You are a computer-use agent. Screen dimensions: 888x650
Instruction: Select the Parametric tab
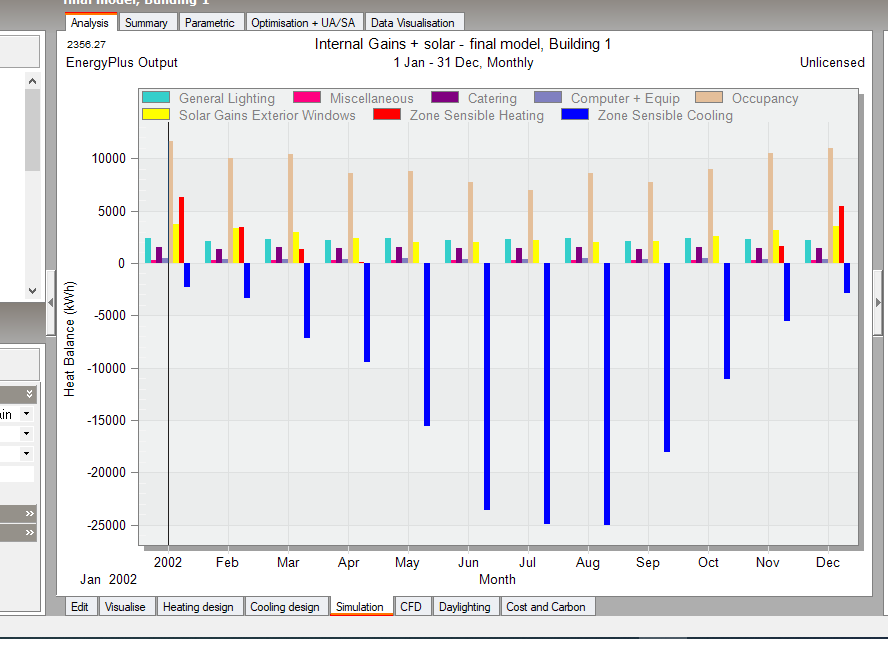[210, 23]
